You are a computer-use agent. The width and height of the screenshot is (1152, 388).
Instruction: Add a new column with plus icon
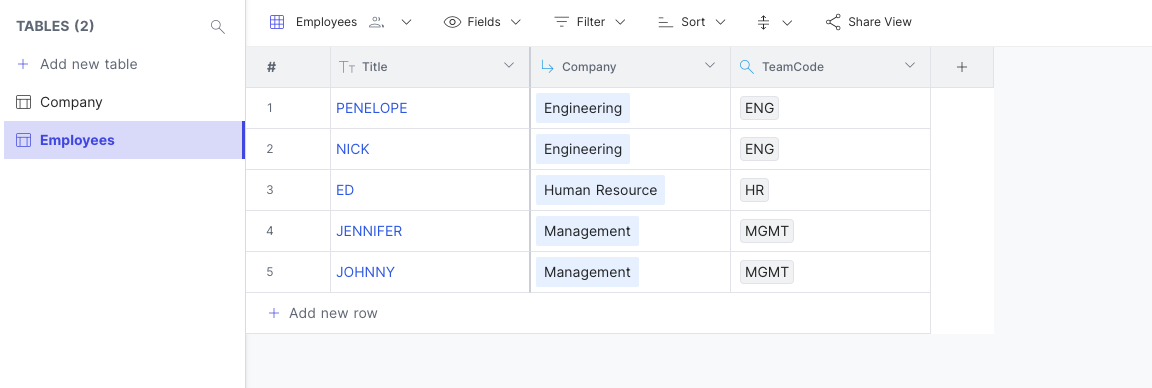(962, 67)
